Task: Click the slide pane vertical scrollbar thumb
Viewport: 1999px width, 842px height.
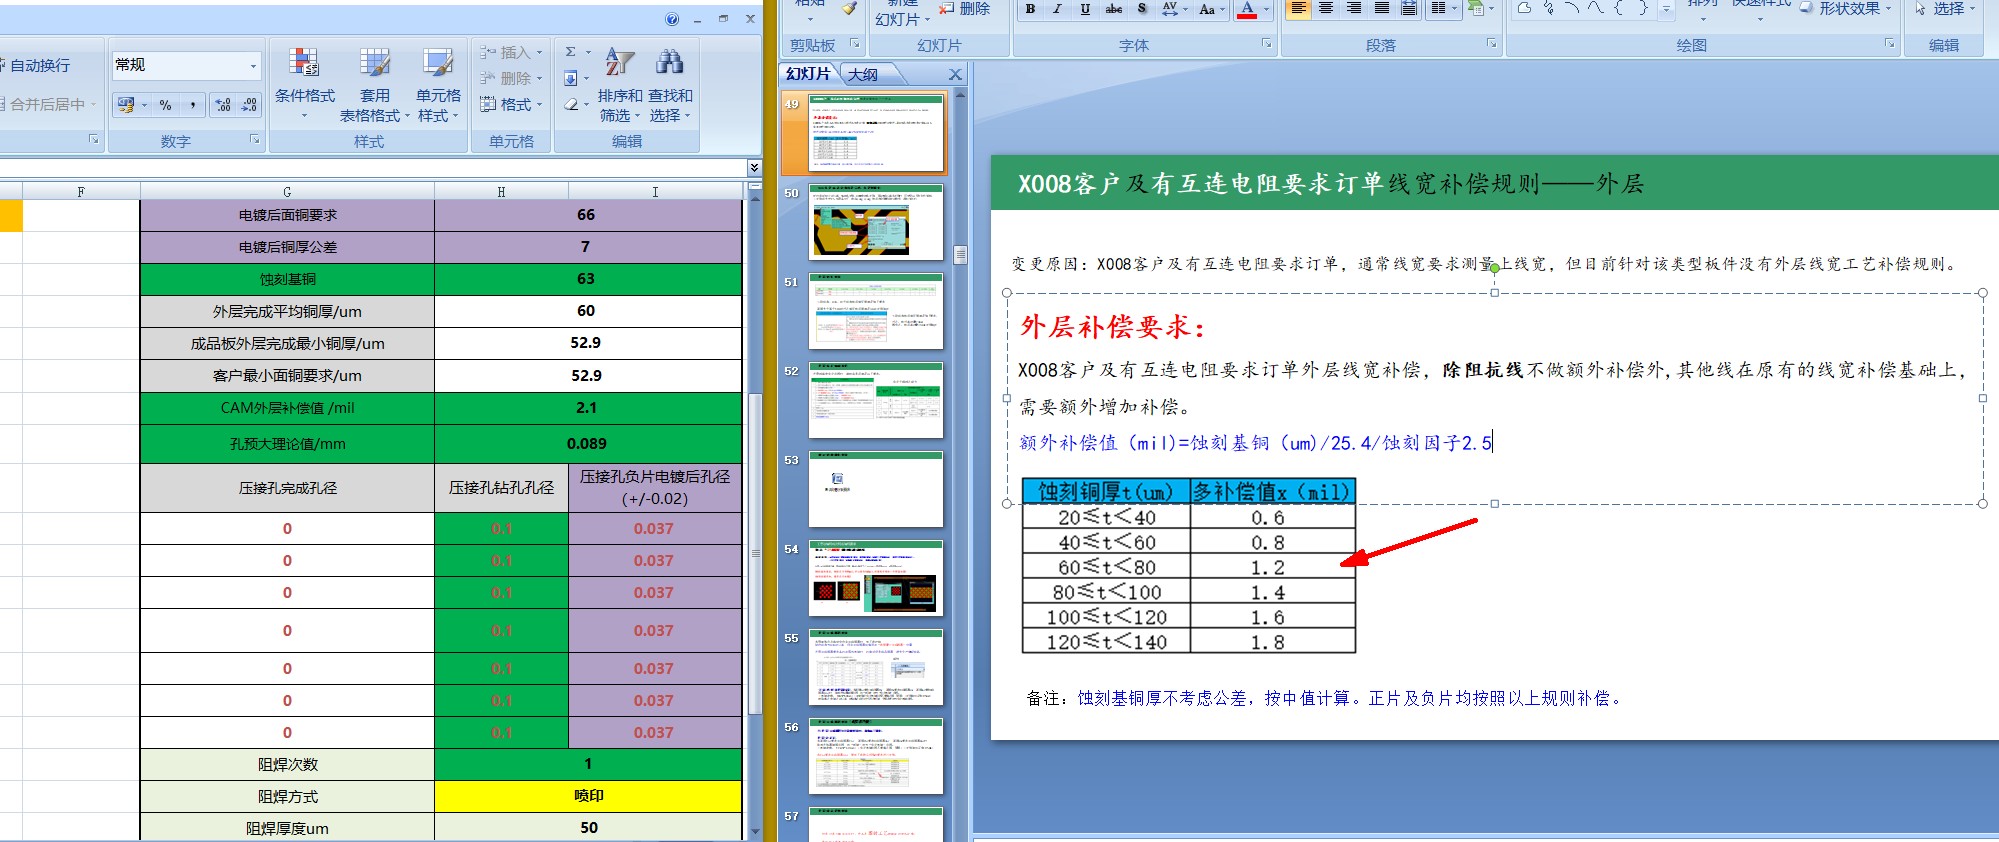Action: pyautogui.click(x=961, y=254)
